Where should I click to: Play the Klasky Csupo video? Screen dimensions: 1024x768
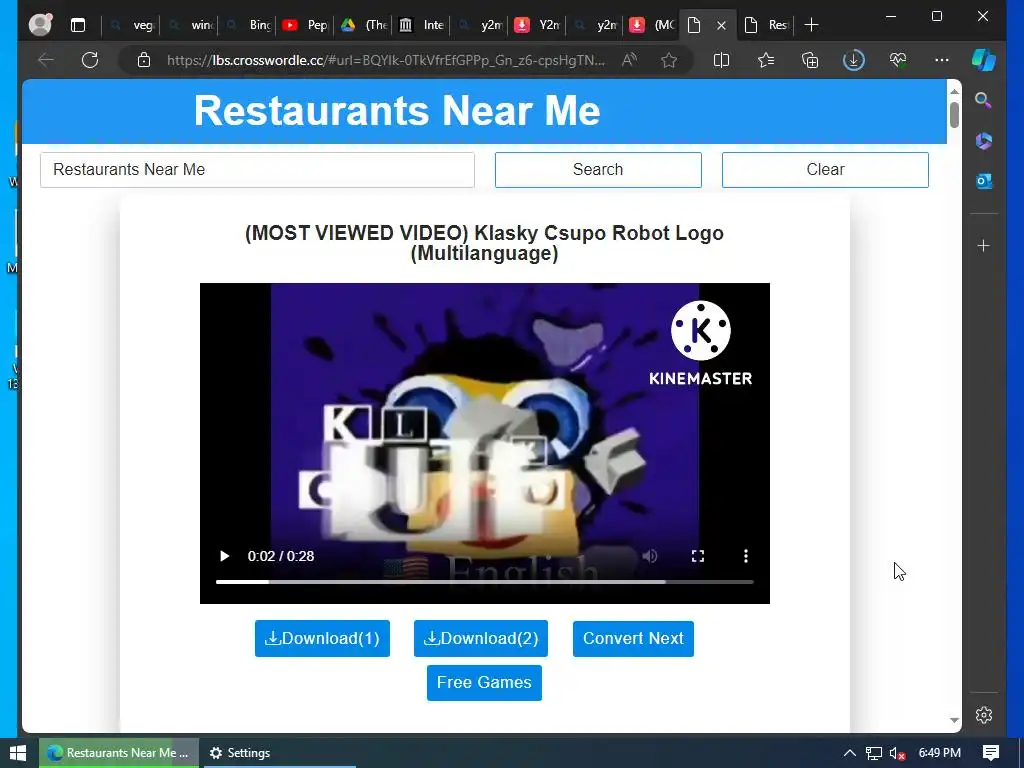click(225, 556)
